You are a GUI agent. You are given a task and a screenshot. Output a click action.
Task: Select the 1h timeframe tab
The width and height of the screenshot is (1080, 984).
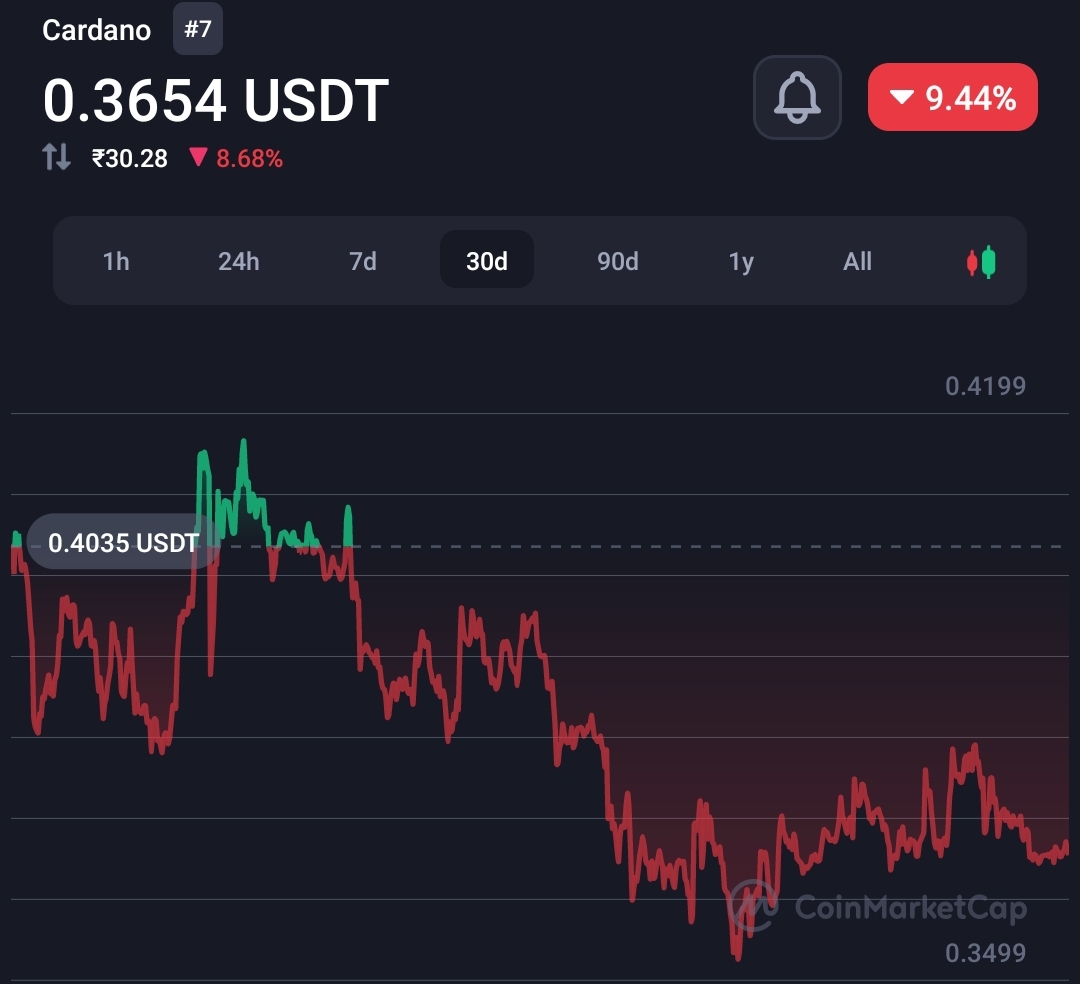(x=116, y=261)
